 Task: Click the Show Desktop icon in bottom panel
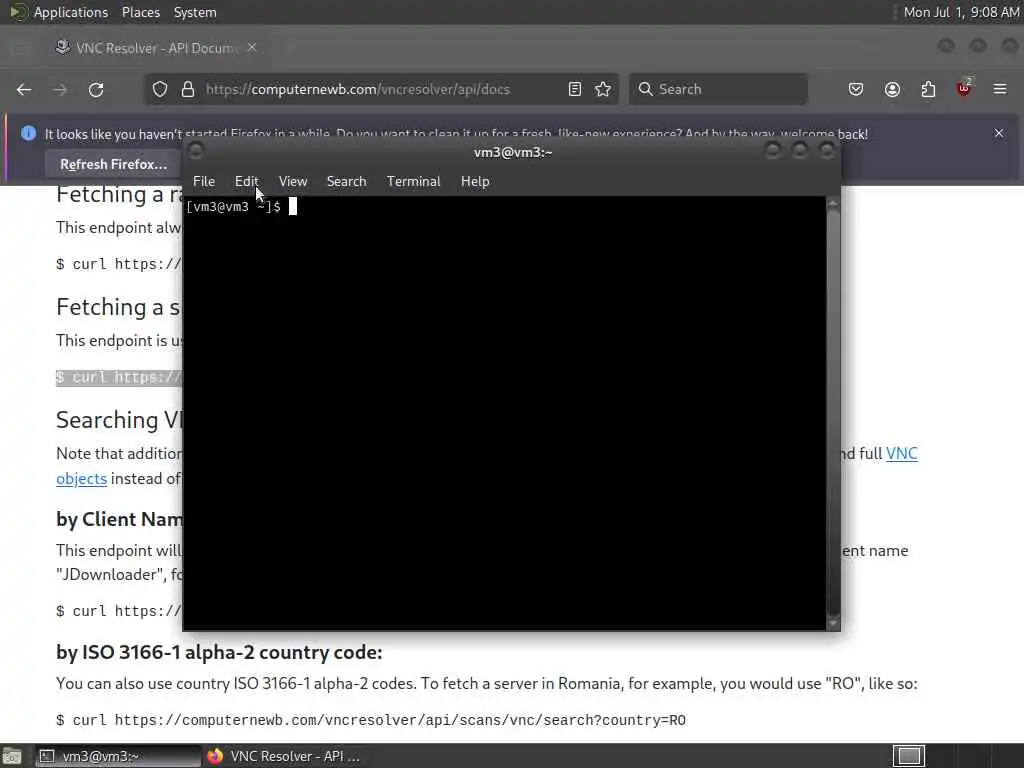click(x=12, y=756)
